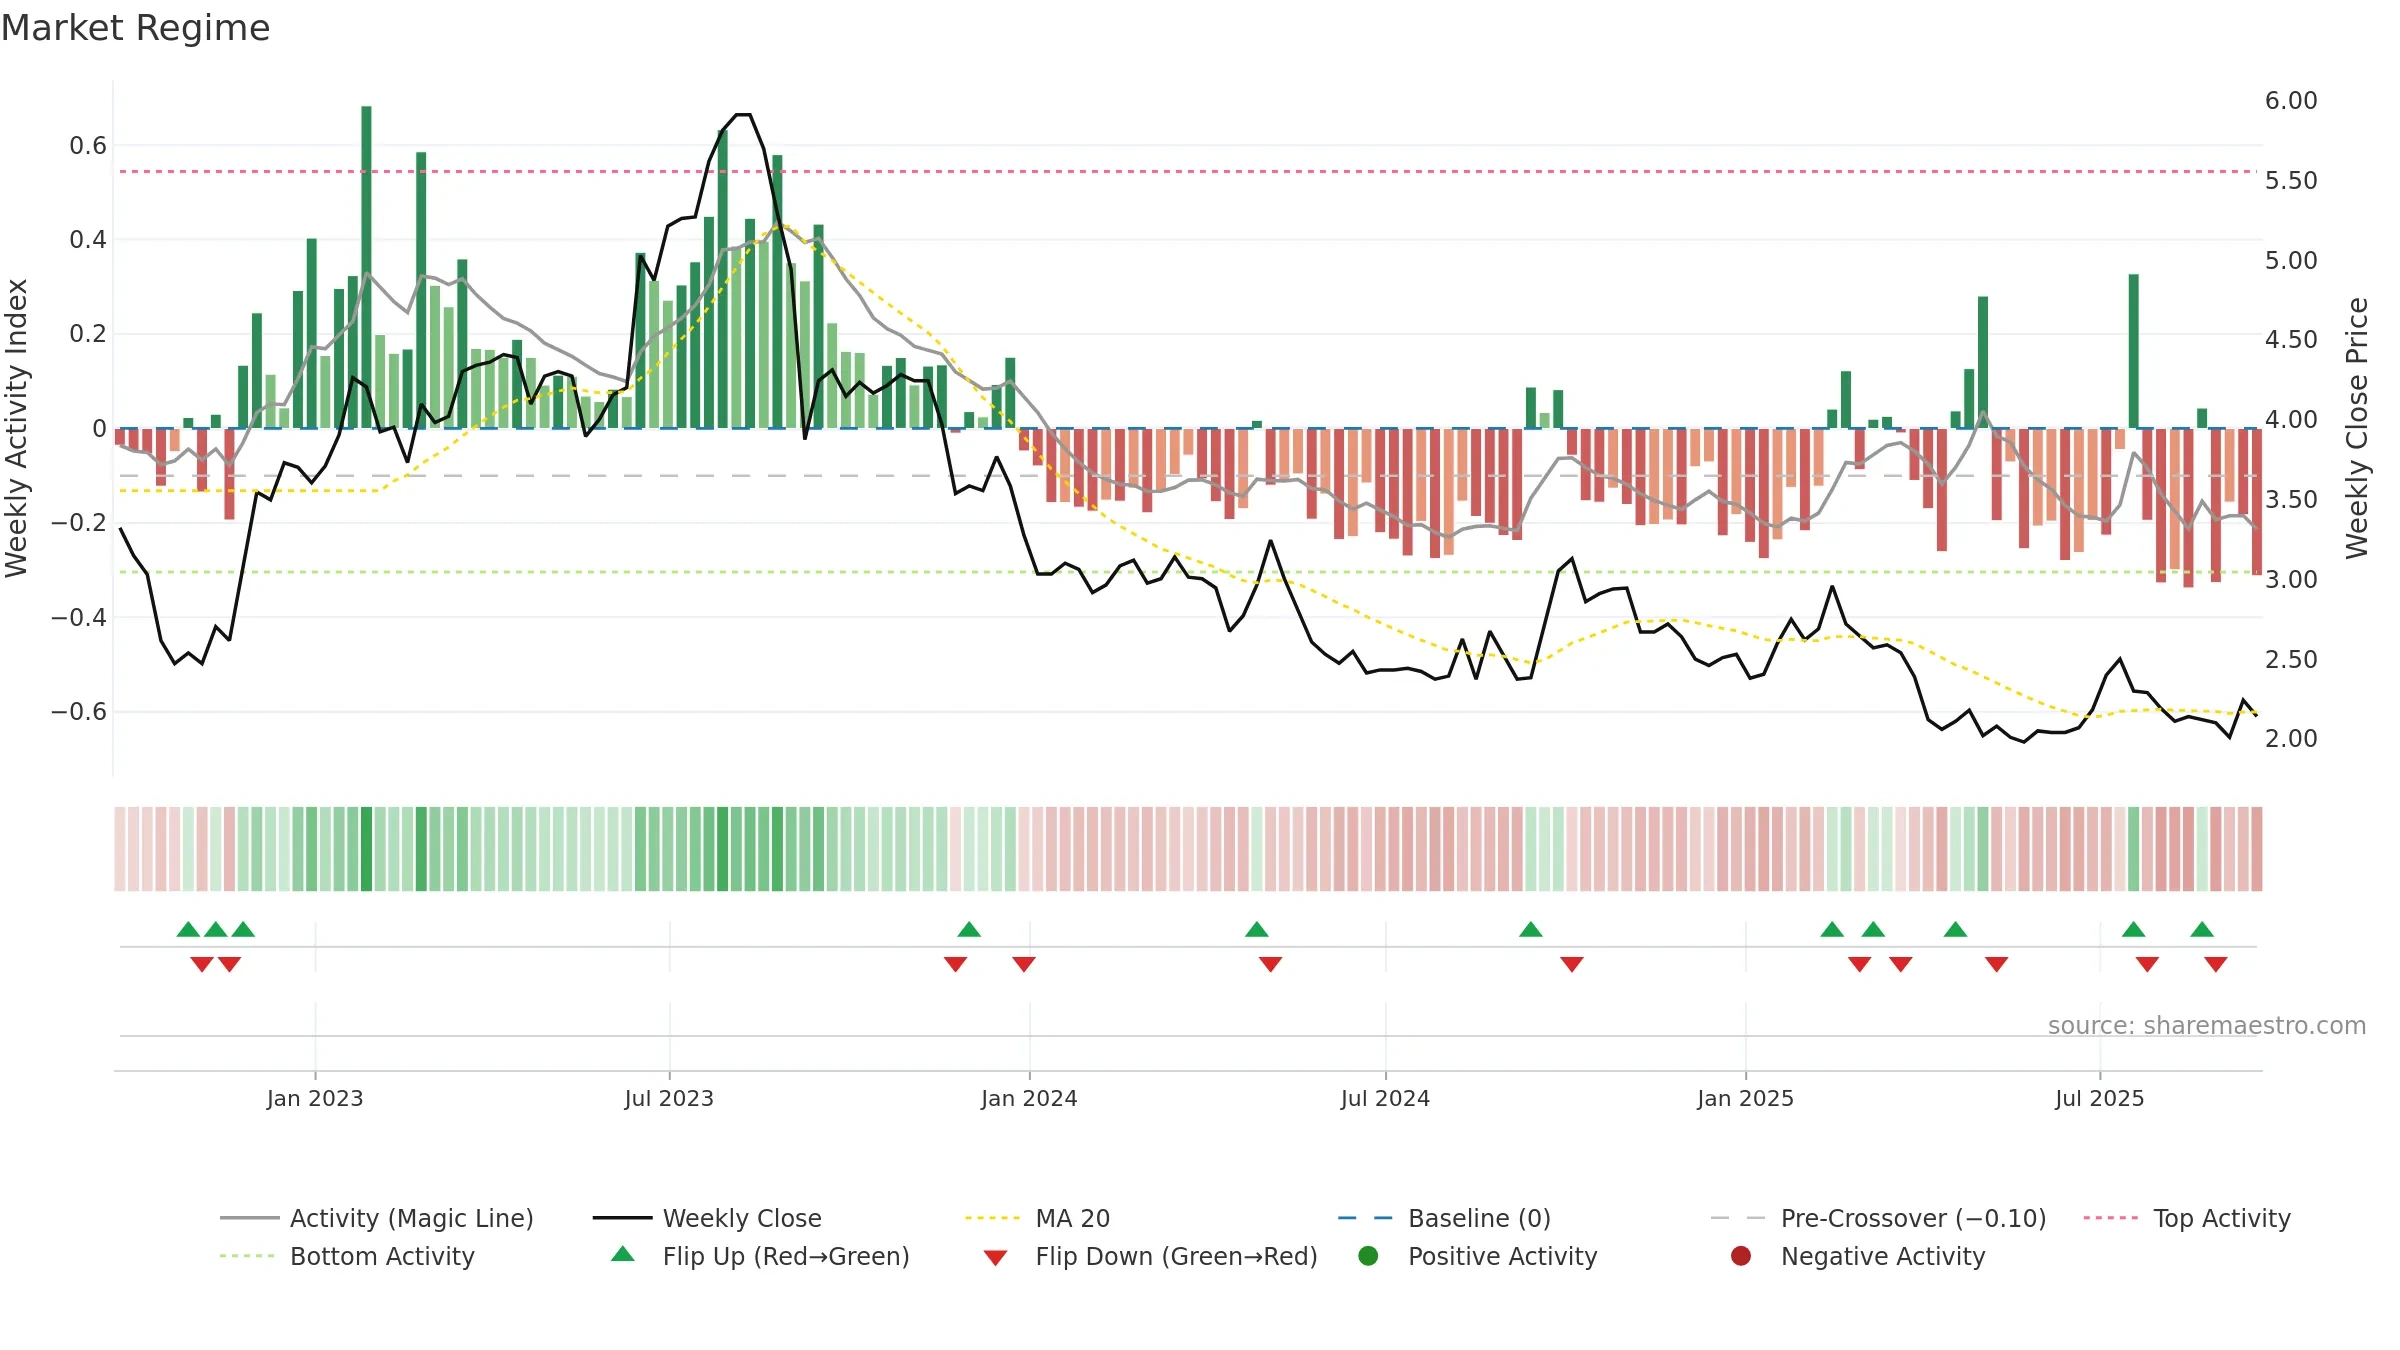Click the Weekly Activity Index axis title
2400x1350 pixels.
16,428
